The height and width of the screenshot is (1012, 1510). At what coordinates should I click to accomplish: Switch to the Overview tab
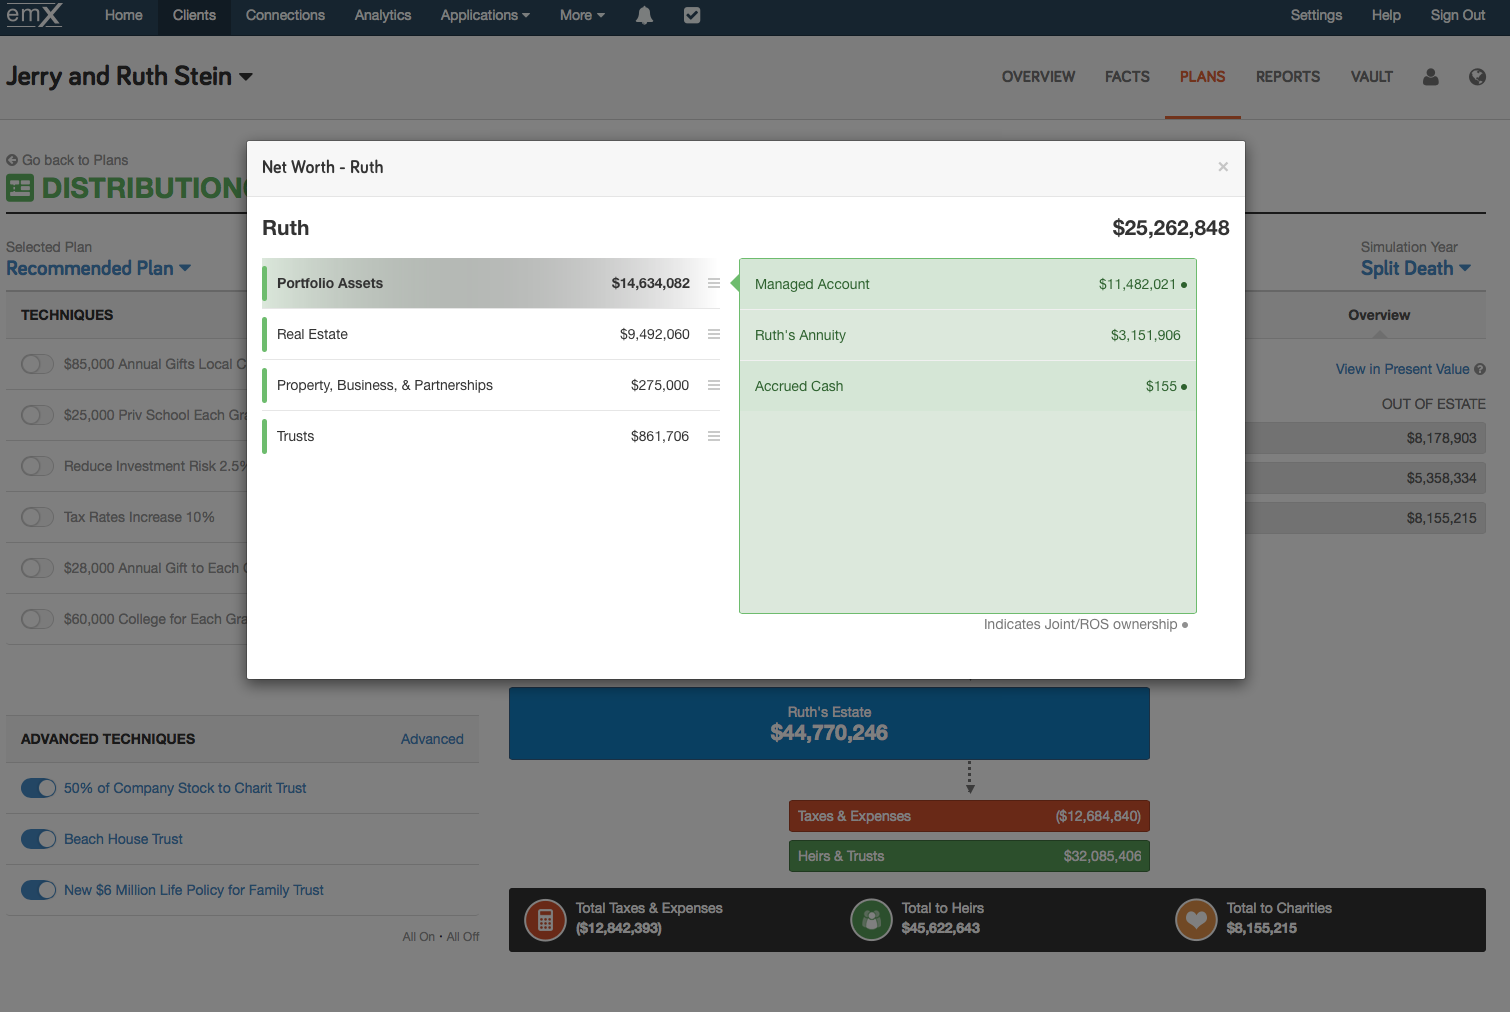pos(1038,77)
